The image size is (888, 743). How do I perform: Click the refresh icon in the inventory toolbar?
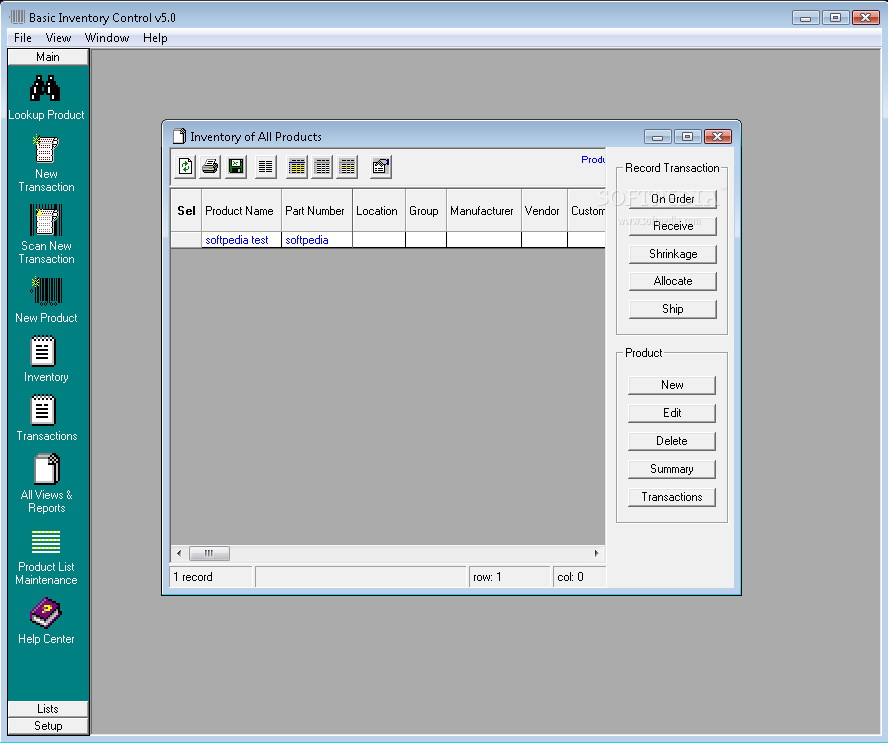click(185, 167)
